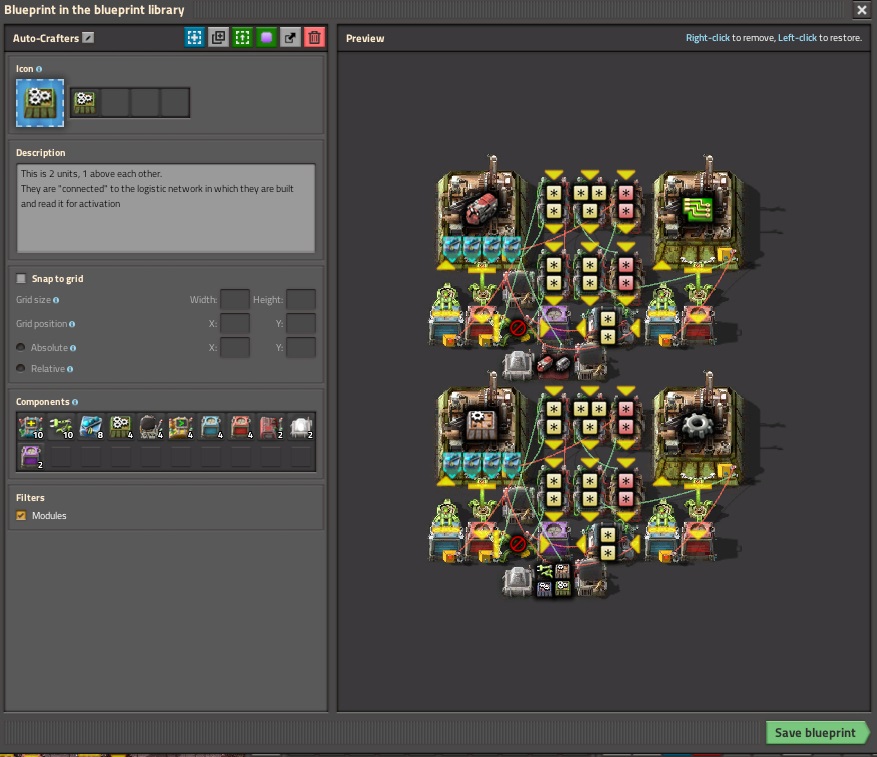
Task: Click the export blueprint string button
Action: (290, 37)
